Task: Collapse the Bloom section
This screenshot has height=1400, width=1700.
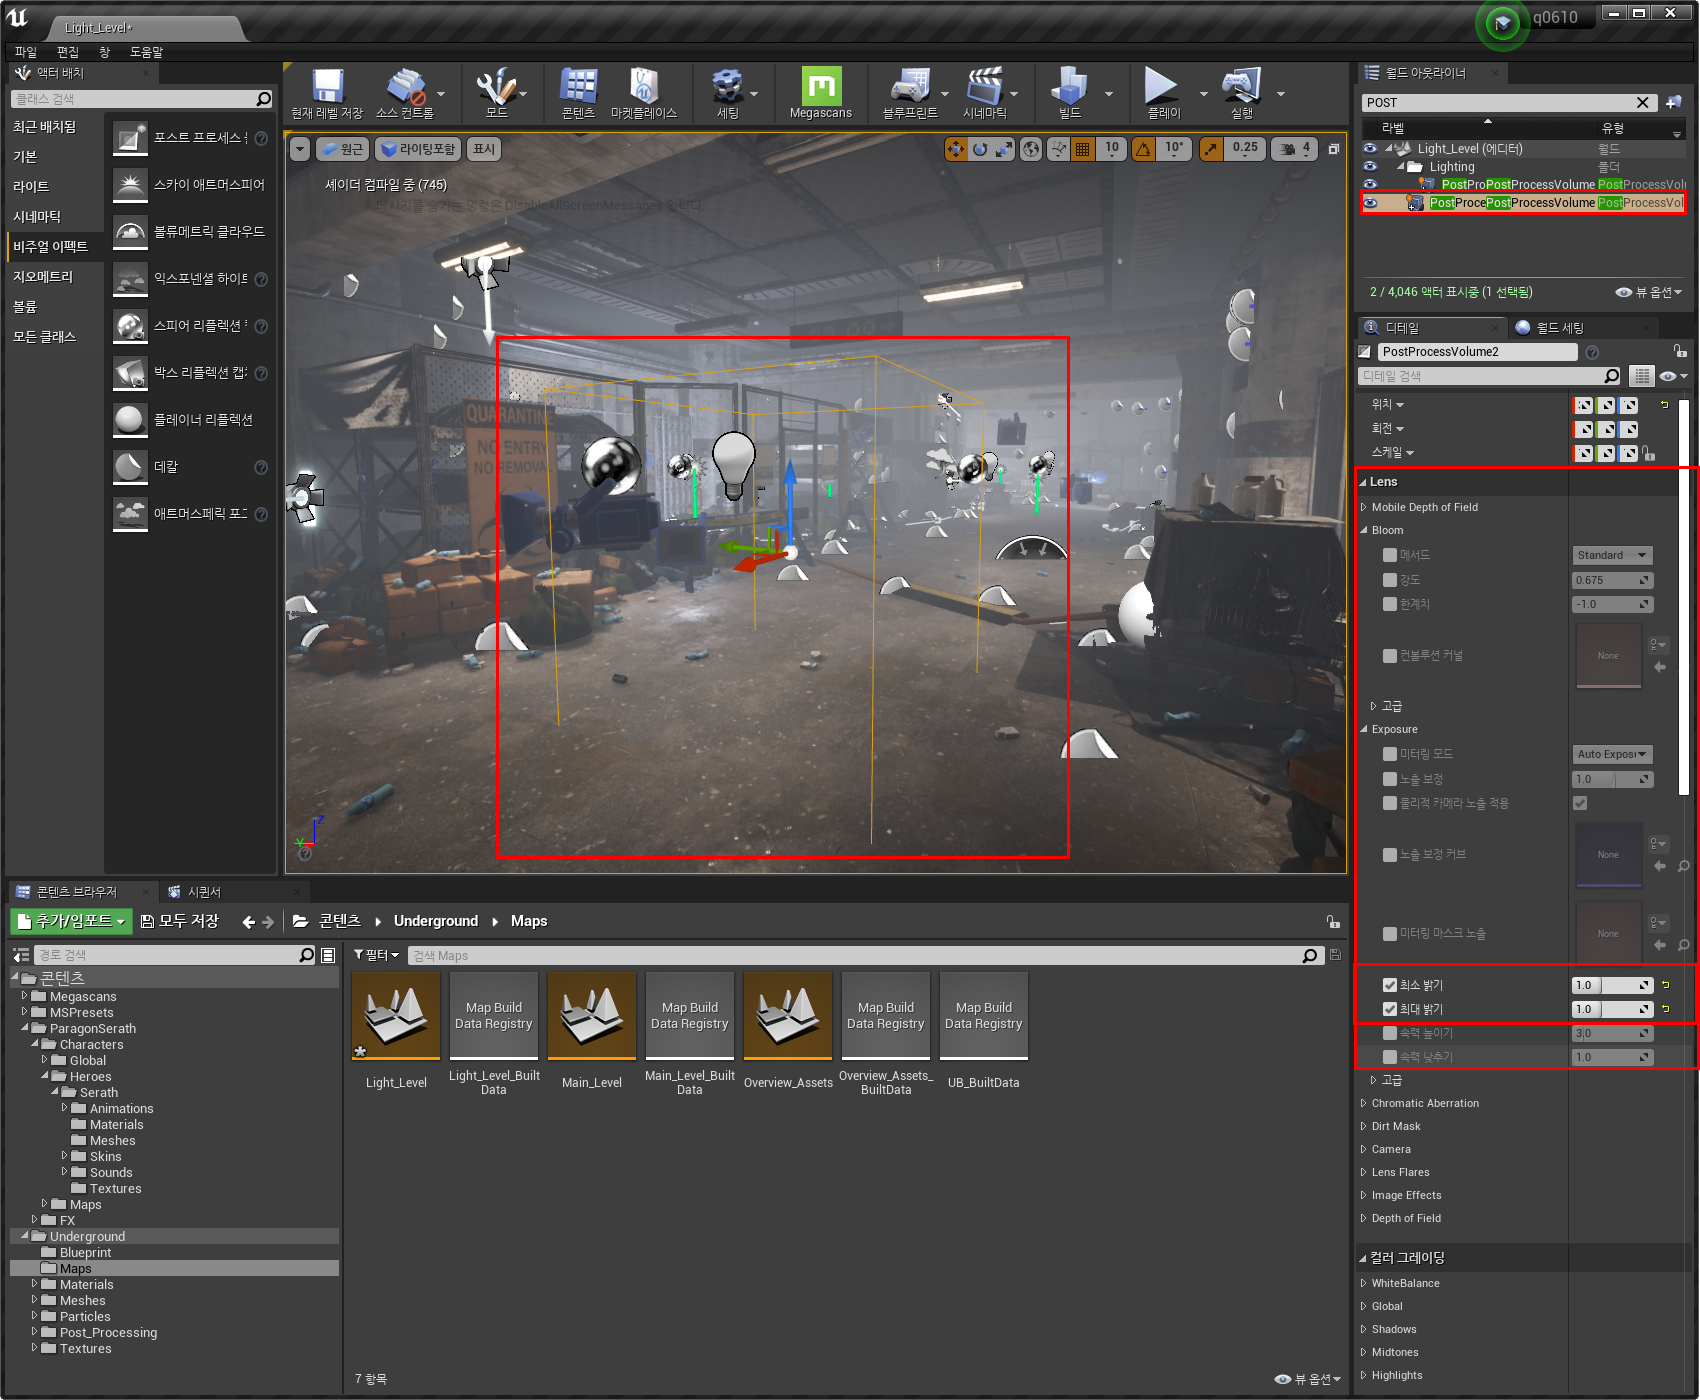Action: [1364, 530]
